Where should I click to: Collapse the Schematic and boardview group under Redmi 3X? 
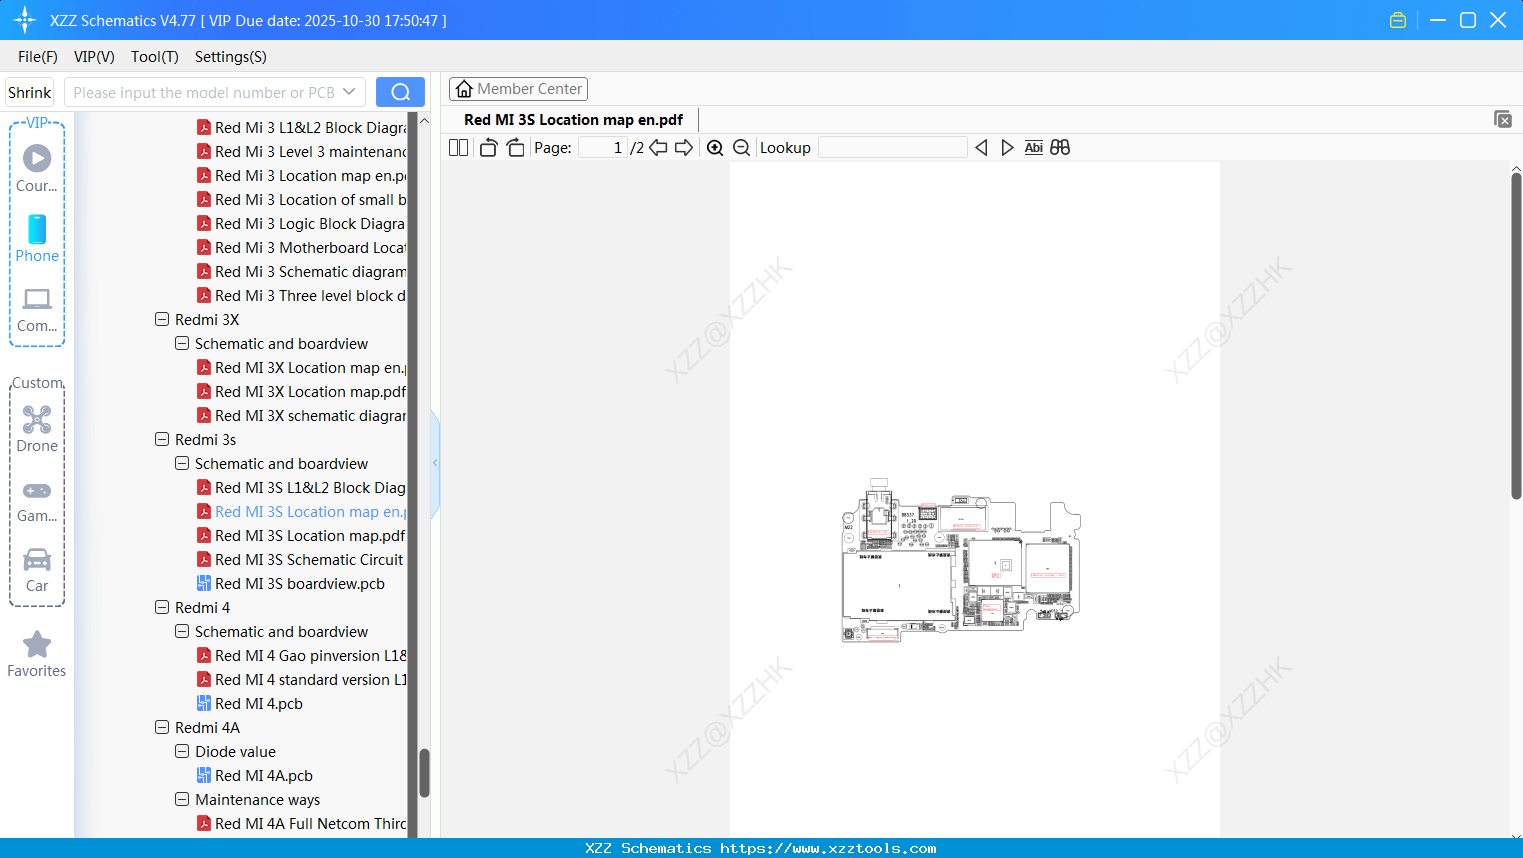point(182,343)
